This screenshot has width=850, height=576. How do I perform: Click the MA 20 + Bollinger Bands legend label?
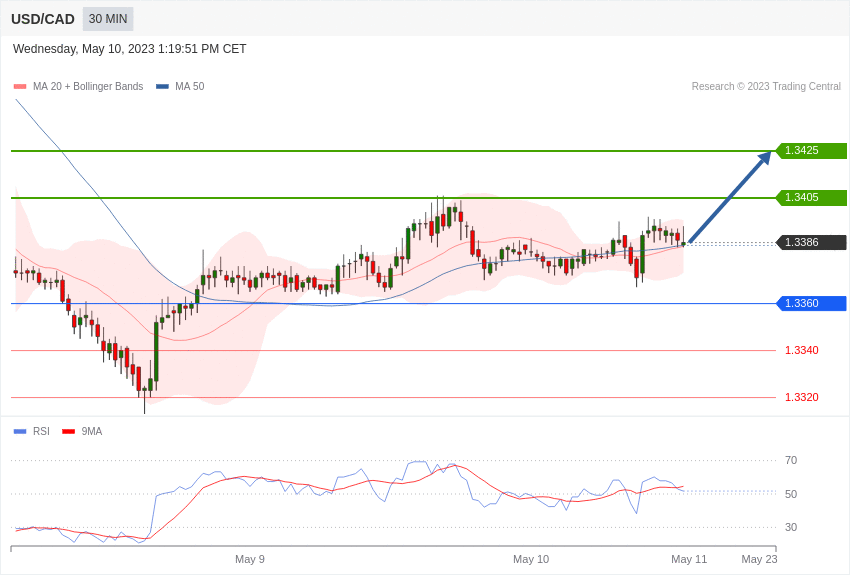coord(88,87)
